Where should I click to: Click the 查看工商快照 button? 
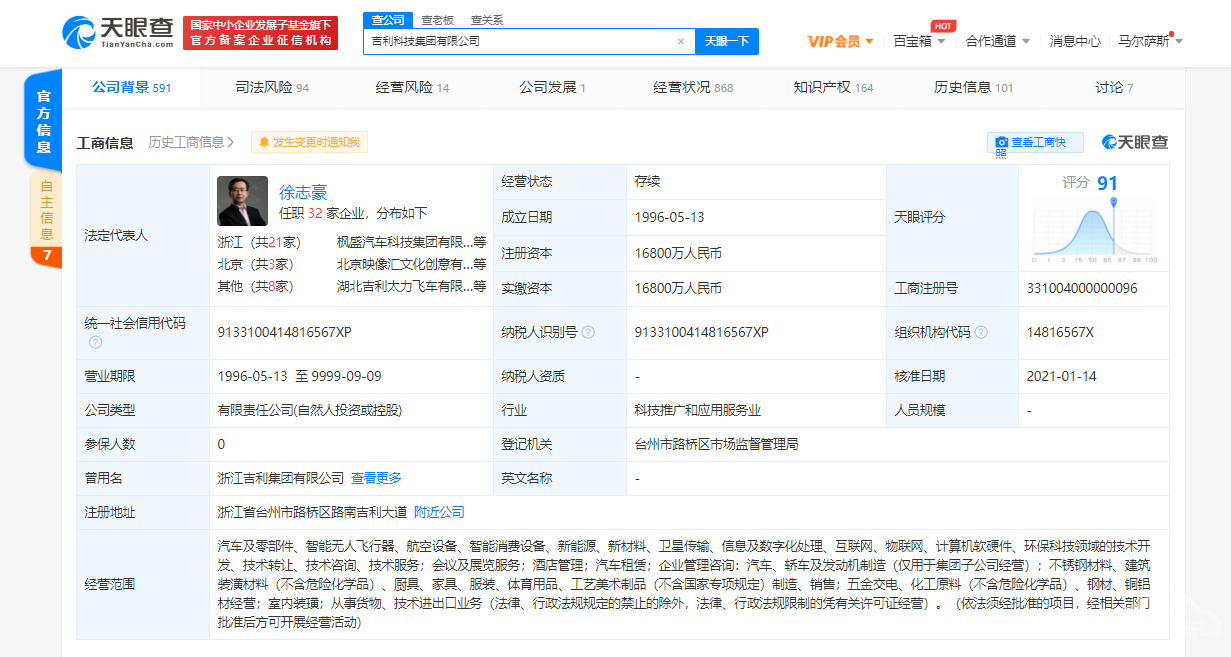tap(1034, 143)
